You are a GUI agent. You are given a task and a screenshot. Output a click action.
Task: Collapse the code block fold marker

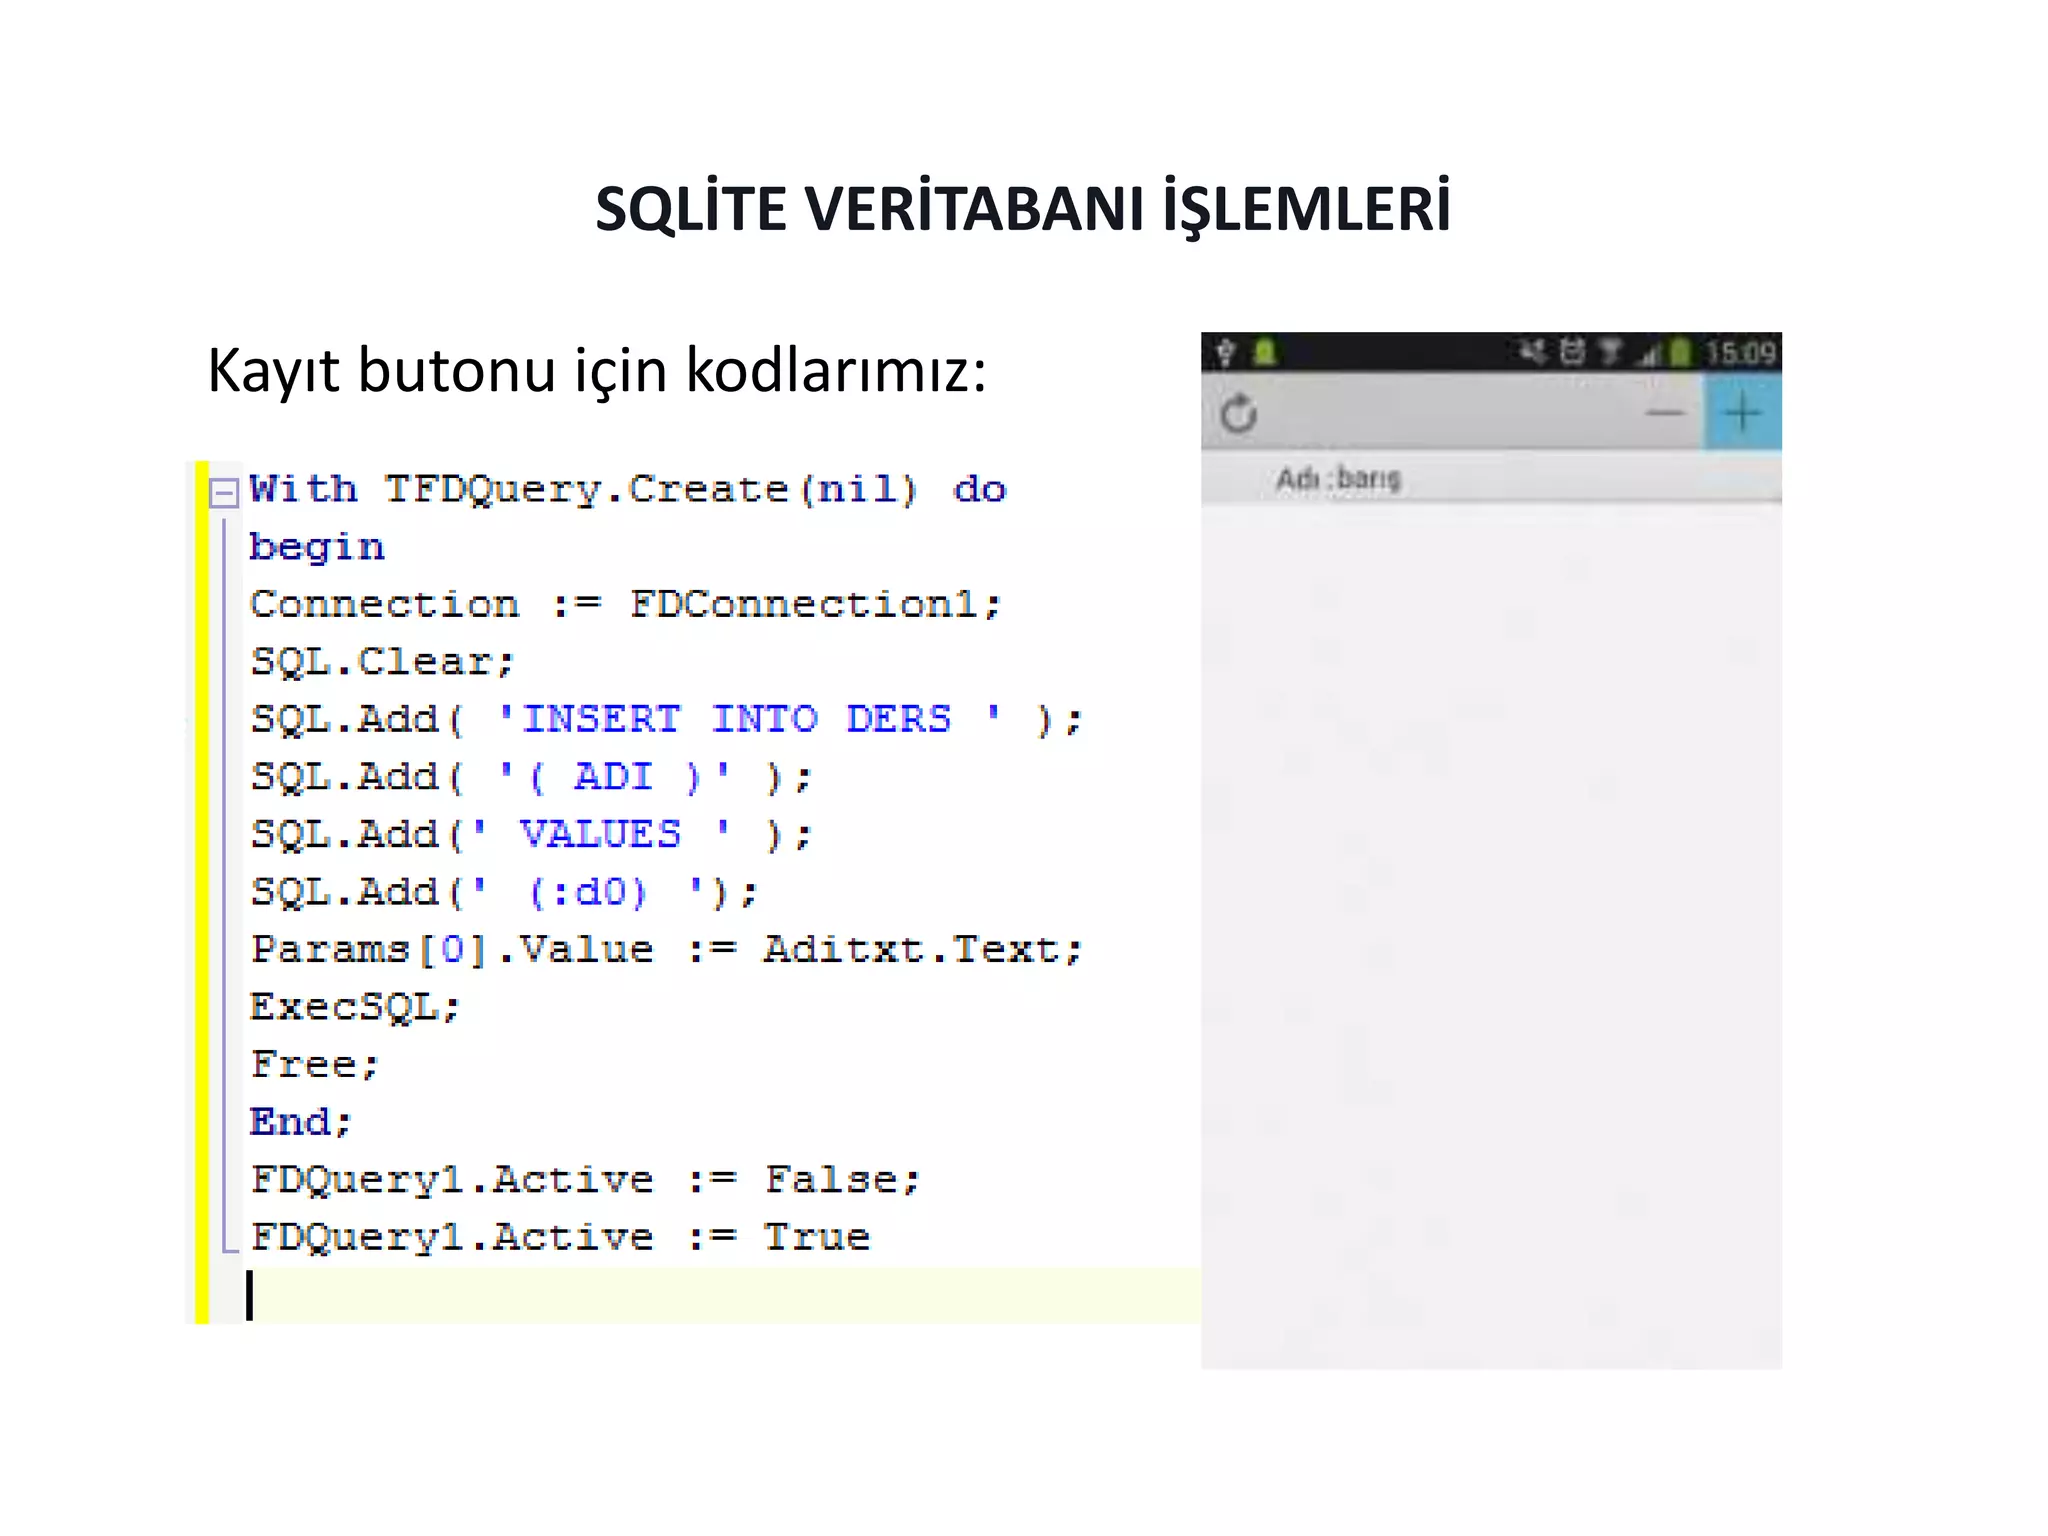tap(223, 492)
